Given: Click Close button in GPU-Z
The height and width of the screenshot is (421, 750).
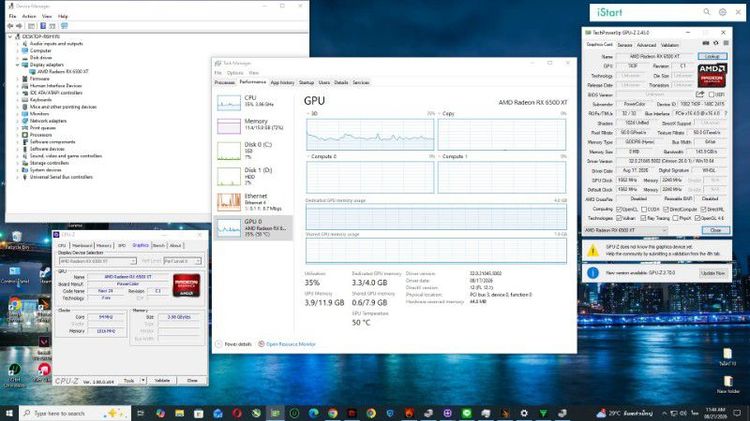Looking at the screenshot, I should (x=716, y=230).
